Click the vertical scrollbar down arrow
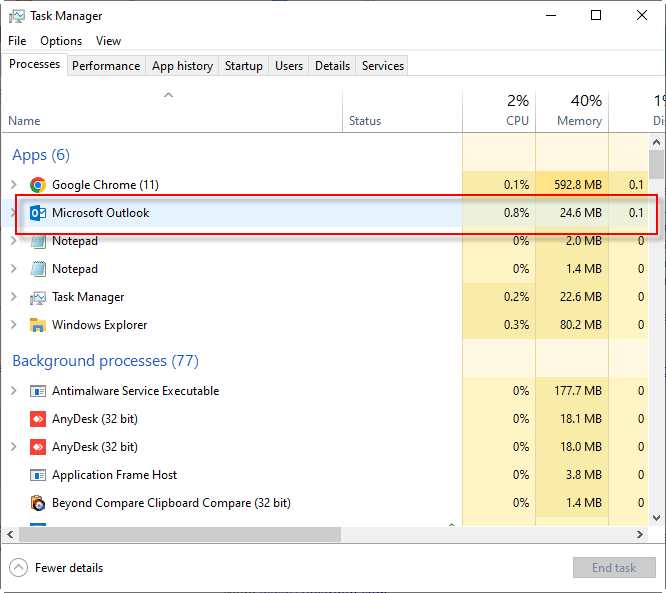Viewport: 666px width, 593px height. (656, 518)
